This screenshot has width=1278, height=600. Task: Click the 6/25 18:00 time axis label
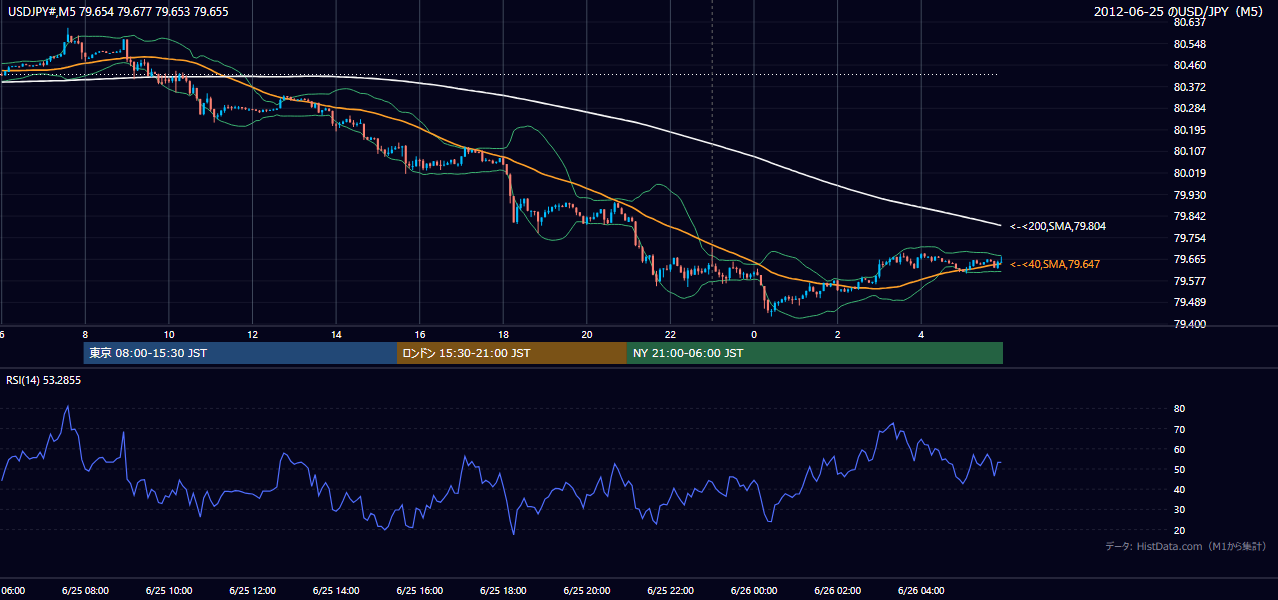(503, 590)
